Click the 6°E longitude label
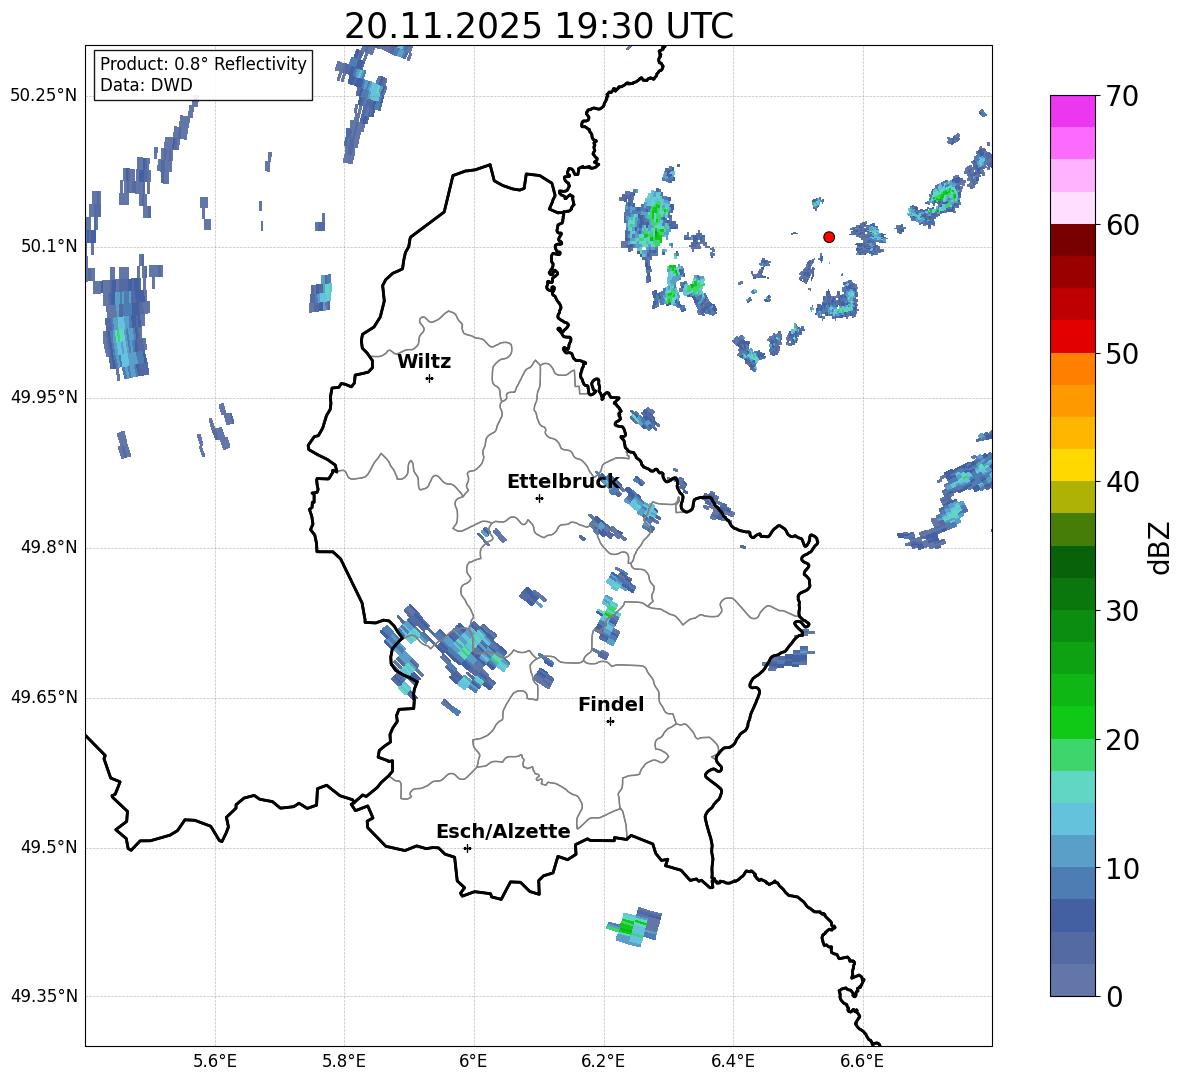 tap(473, 1061)
